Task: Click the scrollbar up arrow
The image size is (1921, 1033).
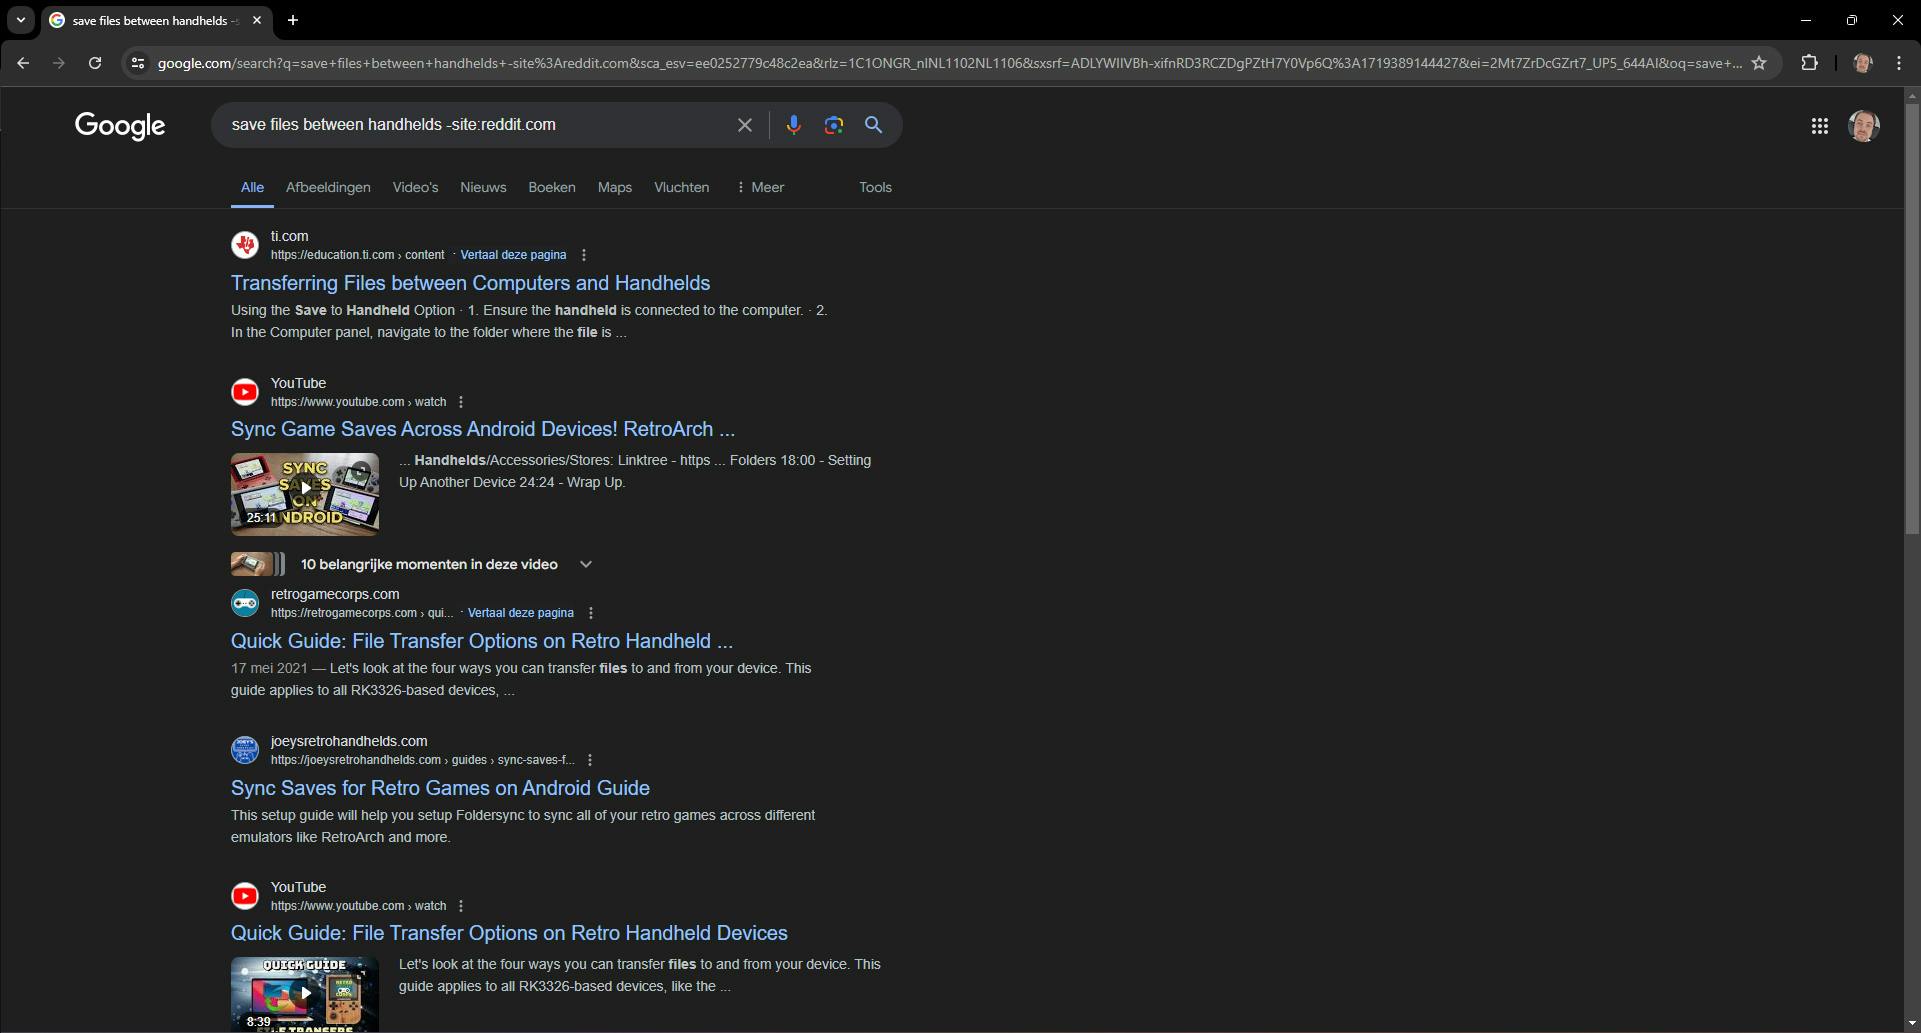Action: 1912,96
